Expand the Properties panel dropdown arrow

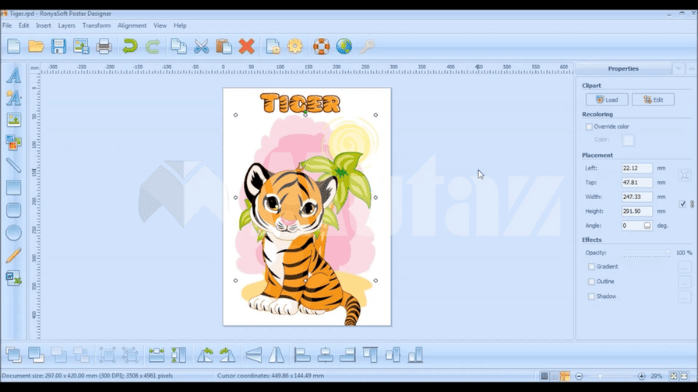tap(678, 69)
